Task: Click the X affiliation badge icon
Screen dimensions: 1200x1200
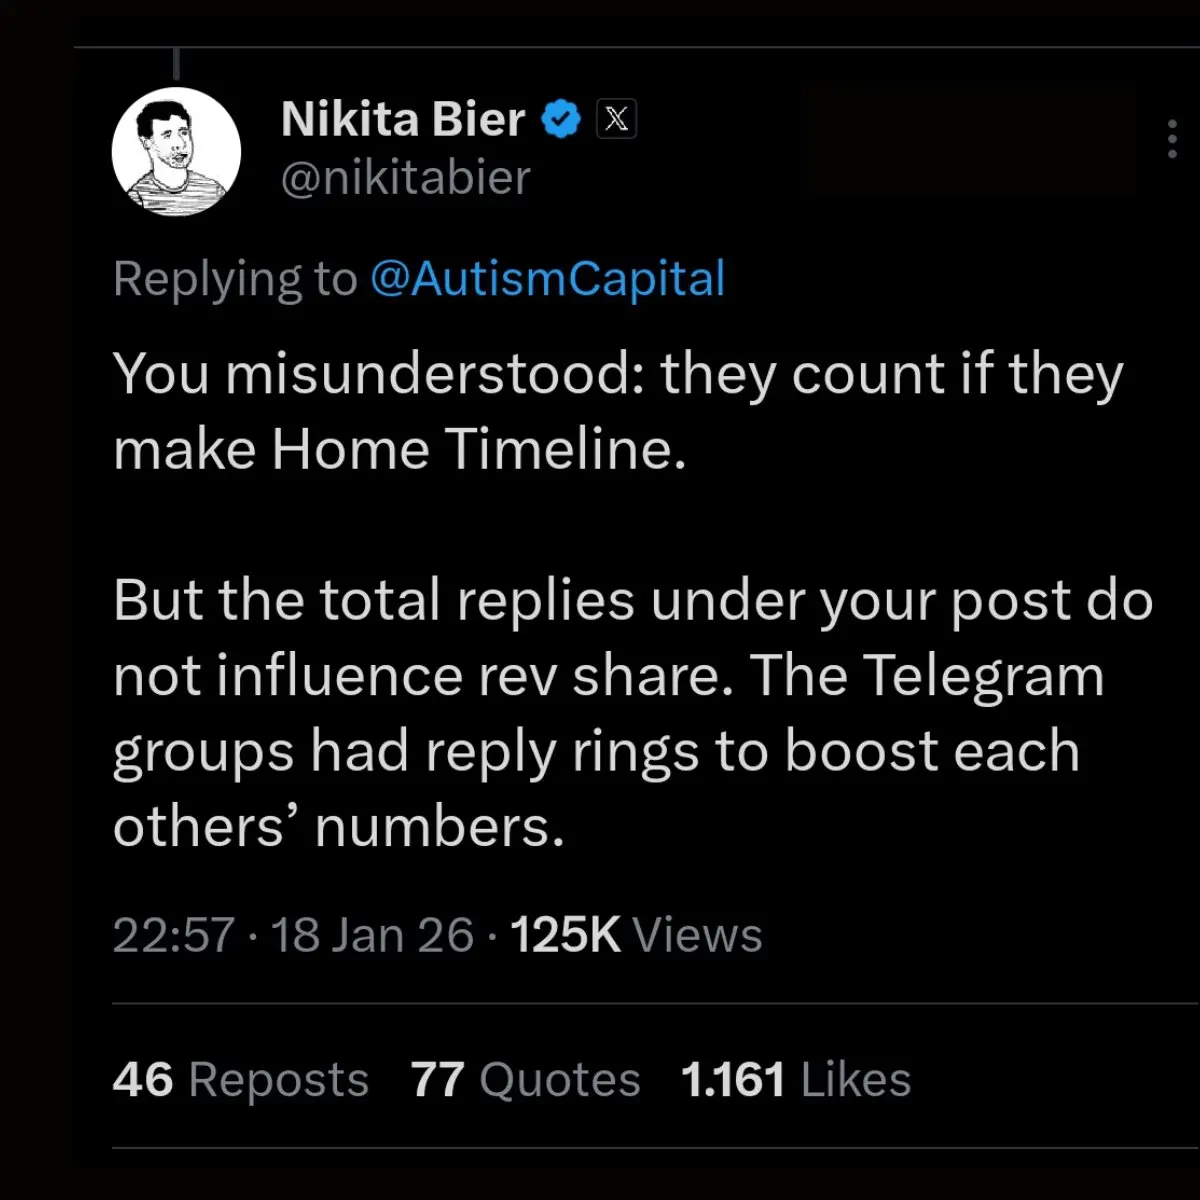Action: pyautogui.click(x=616, y=120)
